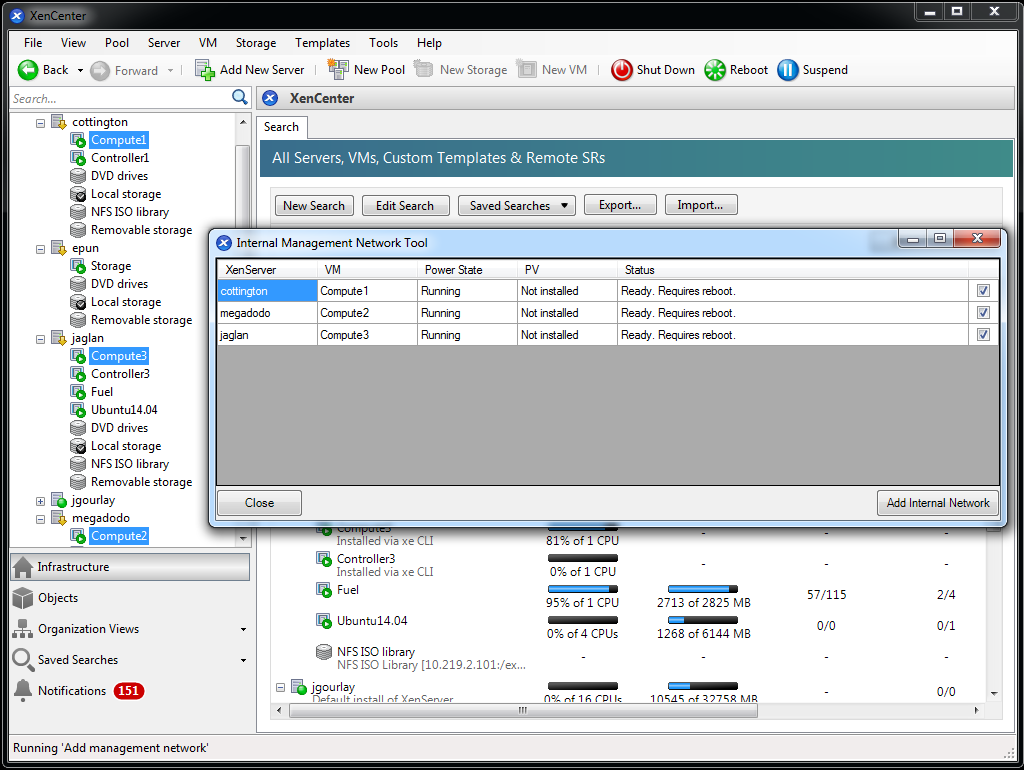Click Fuel's 95% CPU usage bar
This screenshot has width=1024, height=770.
[583, 589]
